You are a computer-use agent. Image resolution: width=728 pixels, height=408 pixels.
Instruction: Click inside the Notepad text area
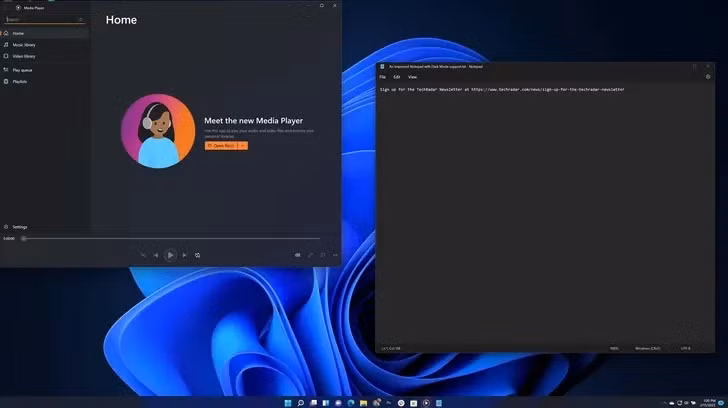pyautogui.click(x=545, y=214)
